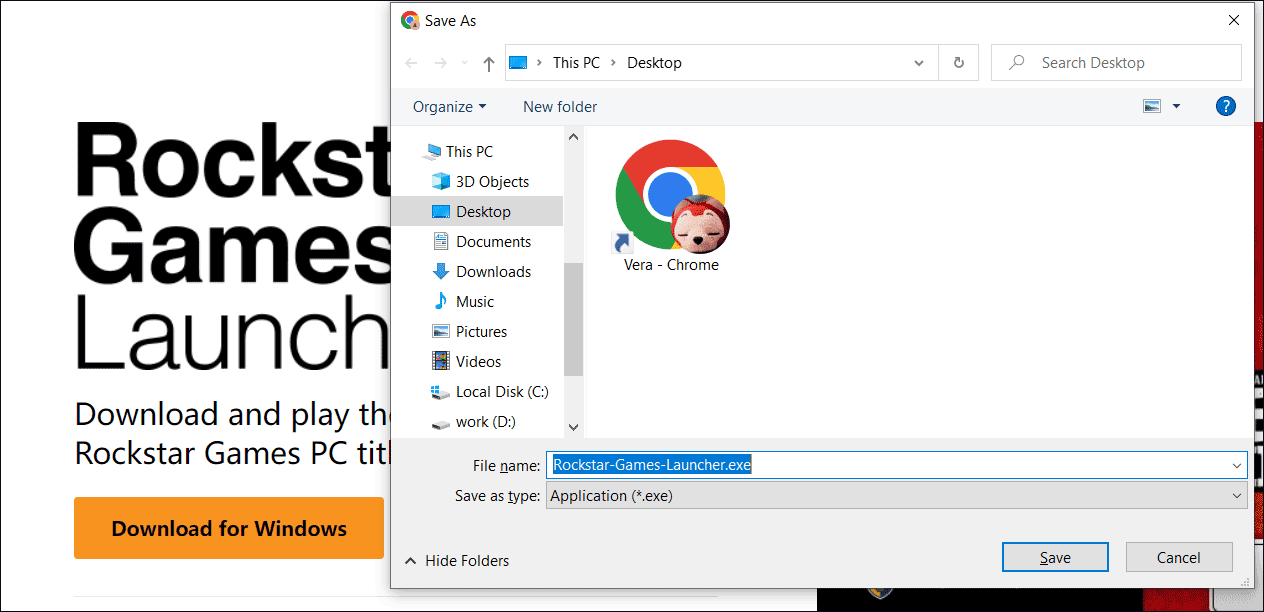The width and height of the screenshot is (1264, 612).
Task: Click Download for Windows on Rockstar page
Action: tap(229, 528)
